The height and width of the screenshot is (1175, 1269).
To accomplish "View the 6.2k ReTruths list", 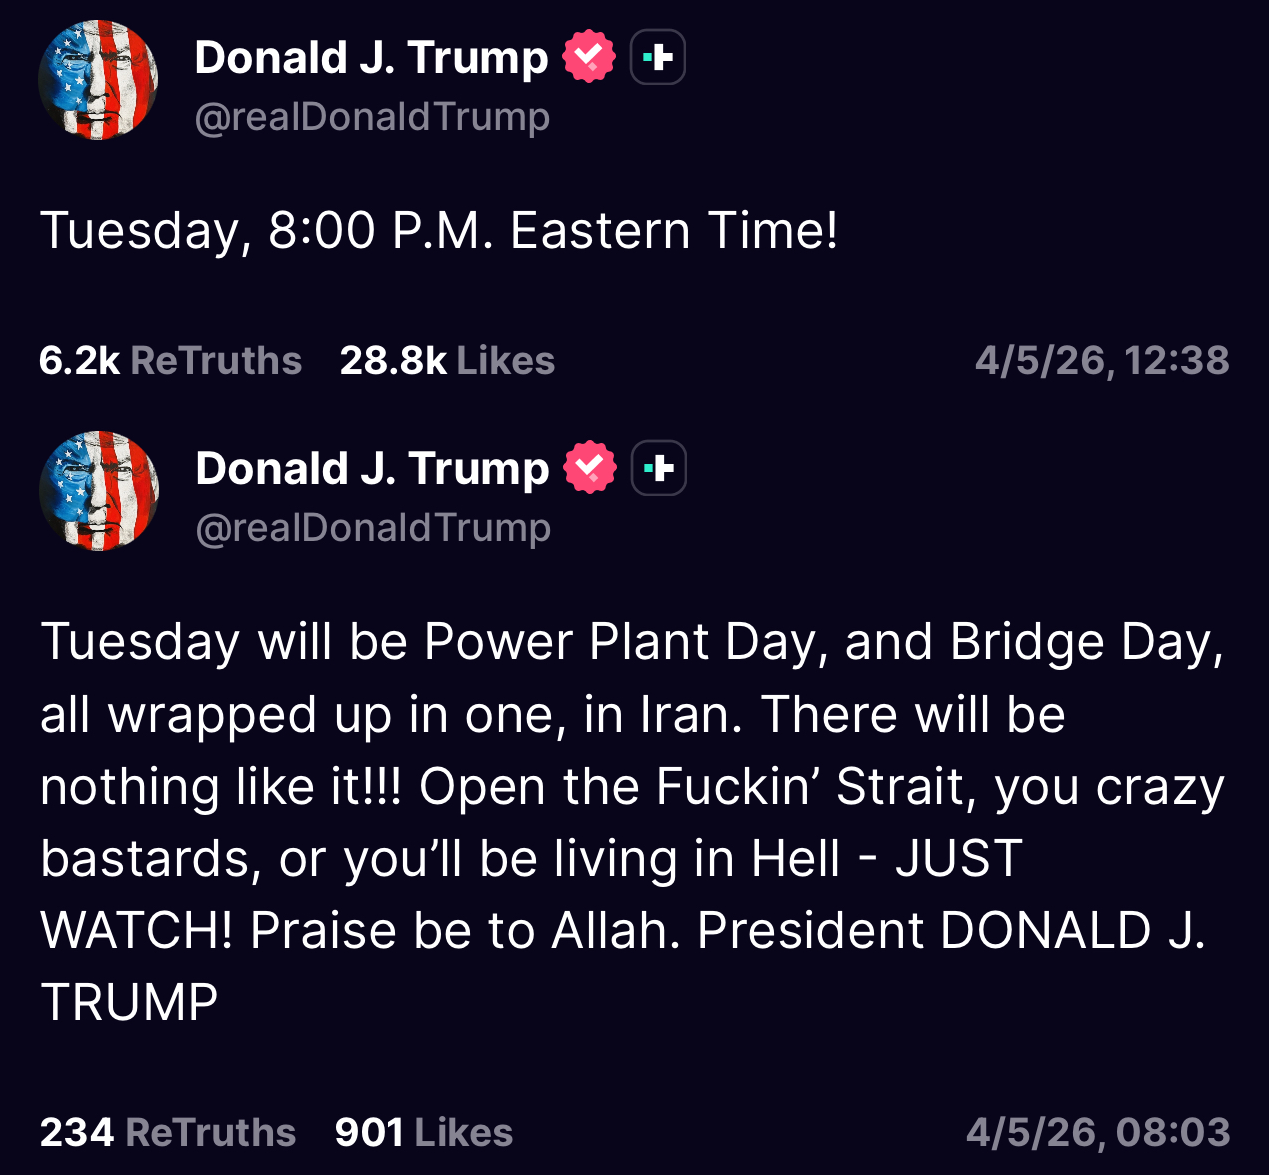I will 170,361.
